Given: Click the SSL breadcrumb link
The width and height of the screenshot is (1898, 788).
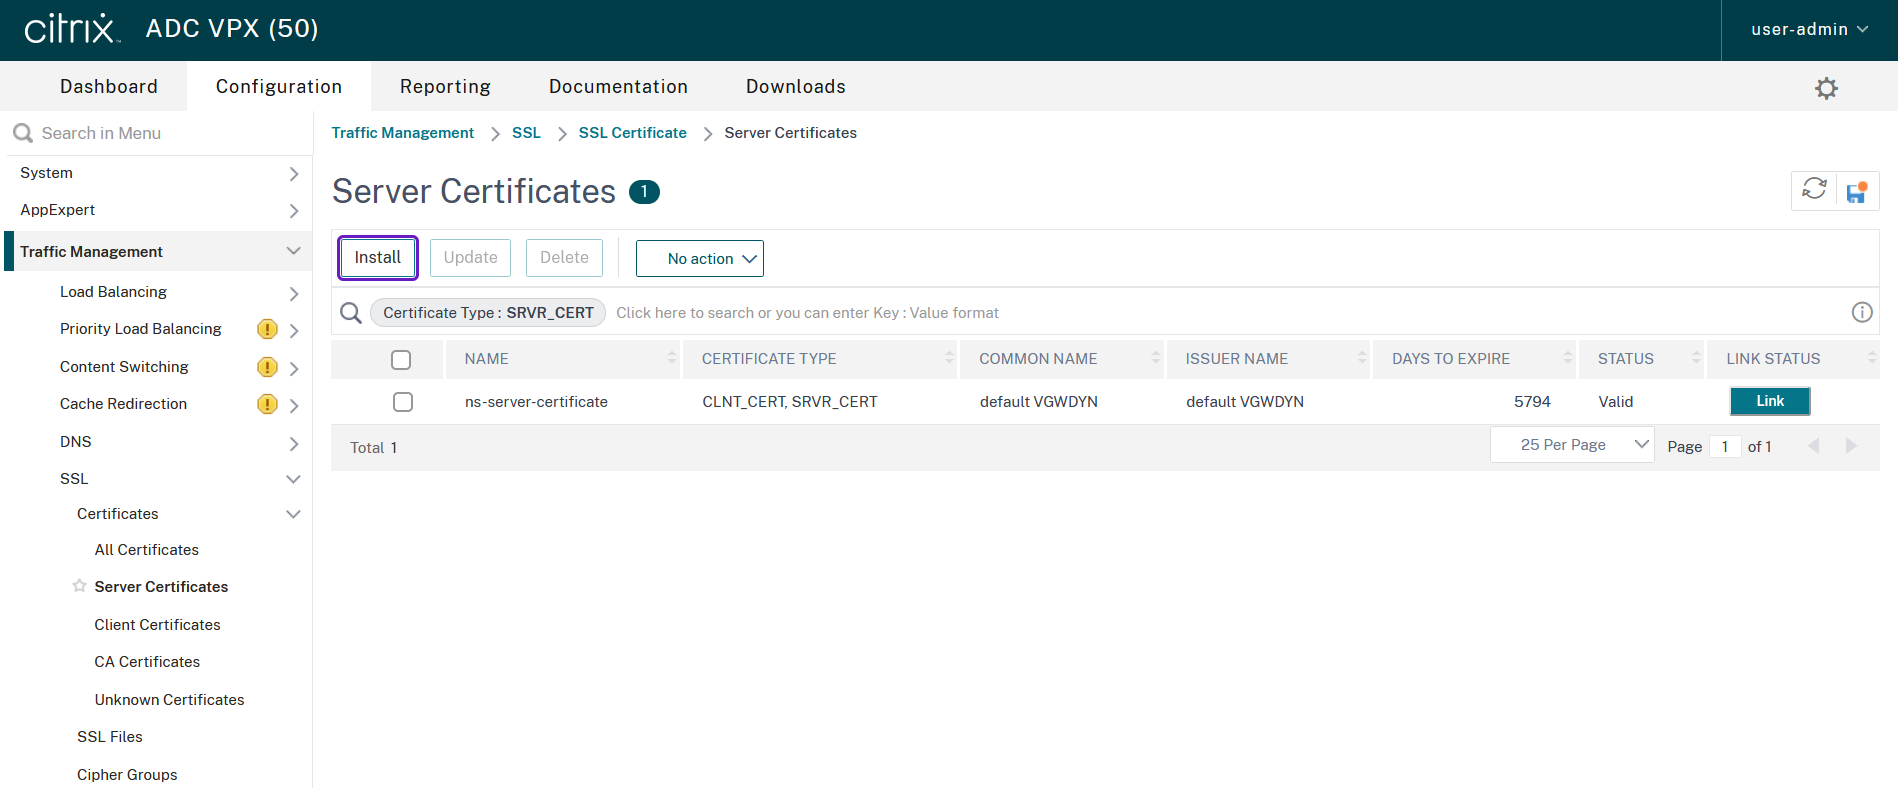Looking at the screenshot, I should (526, 133).
